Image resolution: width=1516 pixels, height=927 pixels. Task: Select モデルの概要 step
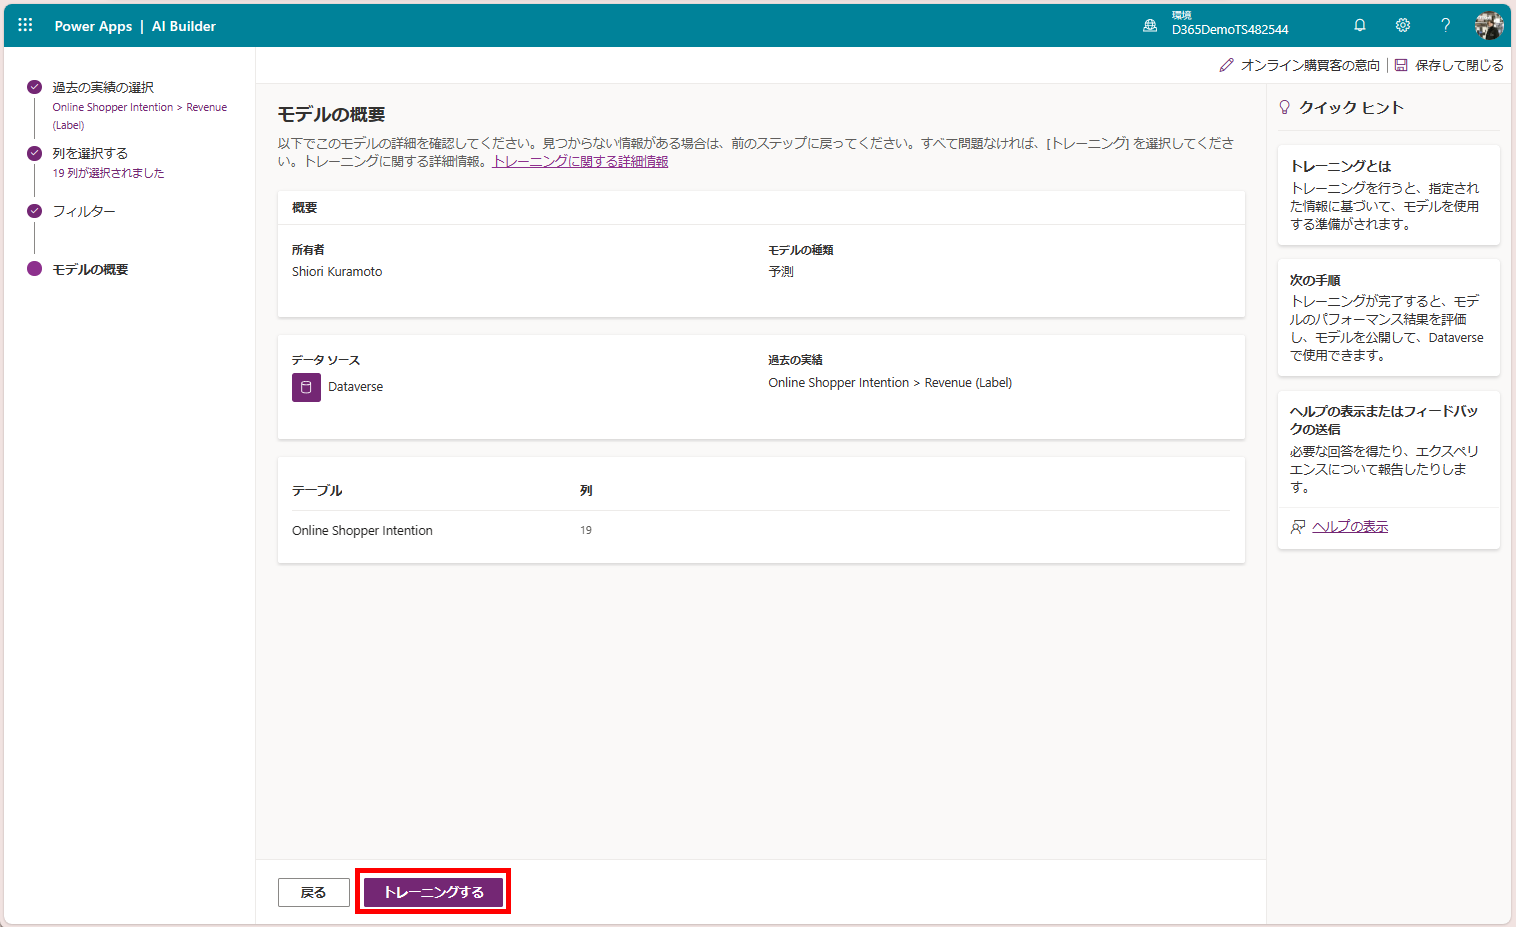coord(90,269)
